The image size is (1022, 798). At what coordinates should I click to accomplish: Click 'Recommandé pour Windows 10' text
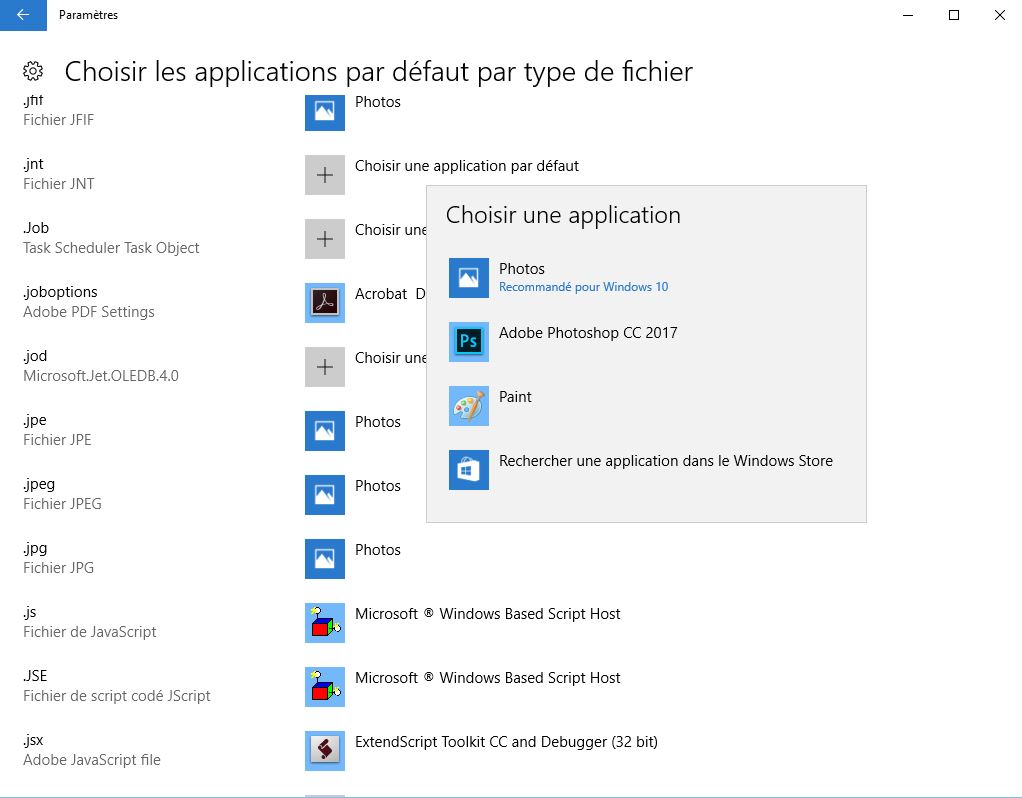pos(583,287)
